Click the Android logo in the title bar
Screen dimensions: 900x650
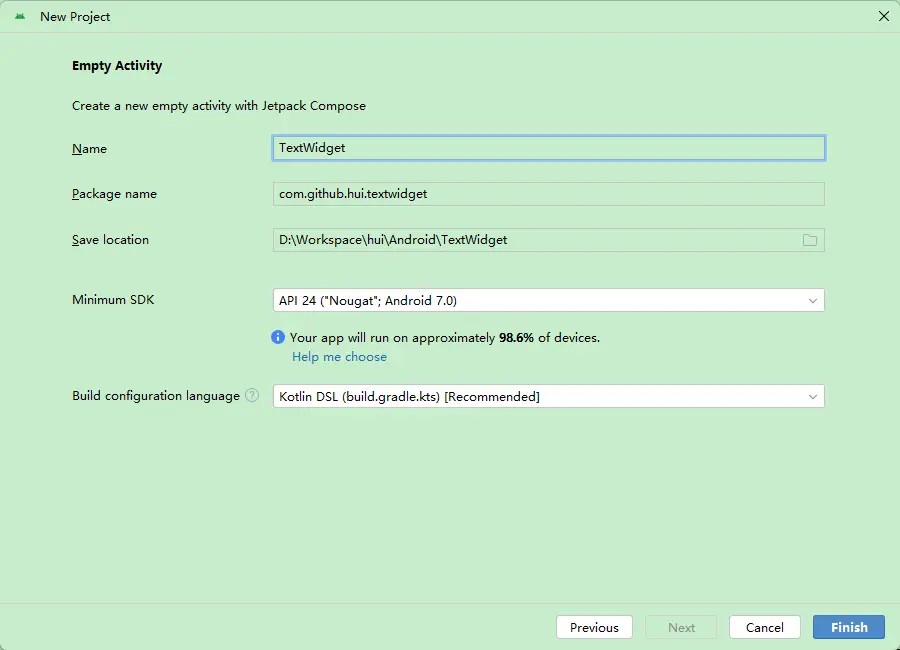tap(20, 17)
